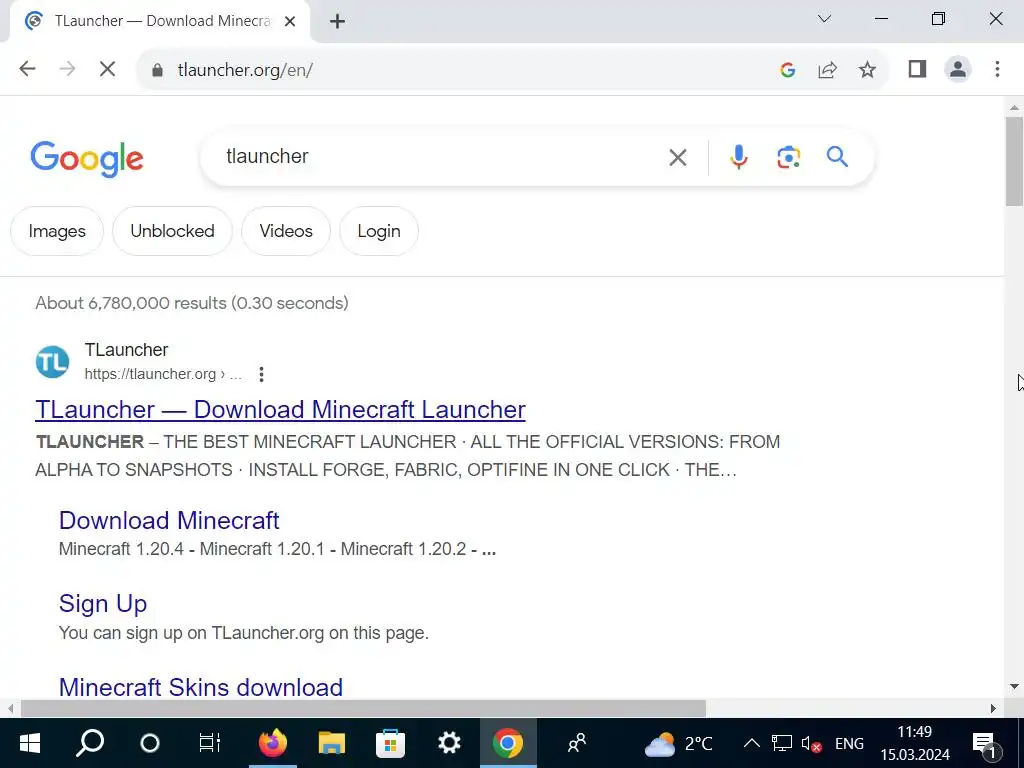
Task: Filter results by Videos
Action: [x=286, y=231]
